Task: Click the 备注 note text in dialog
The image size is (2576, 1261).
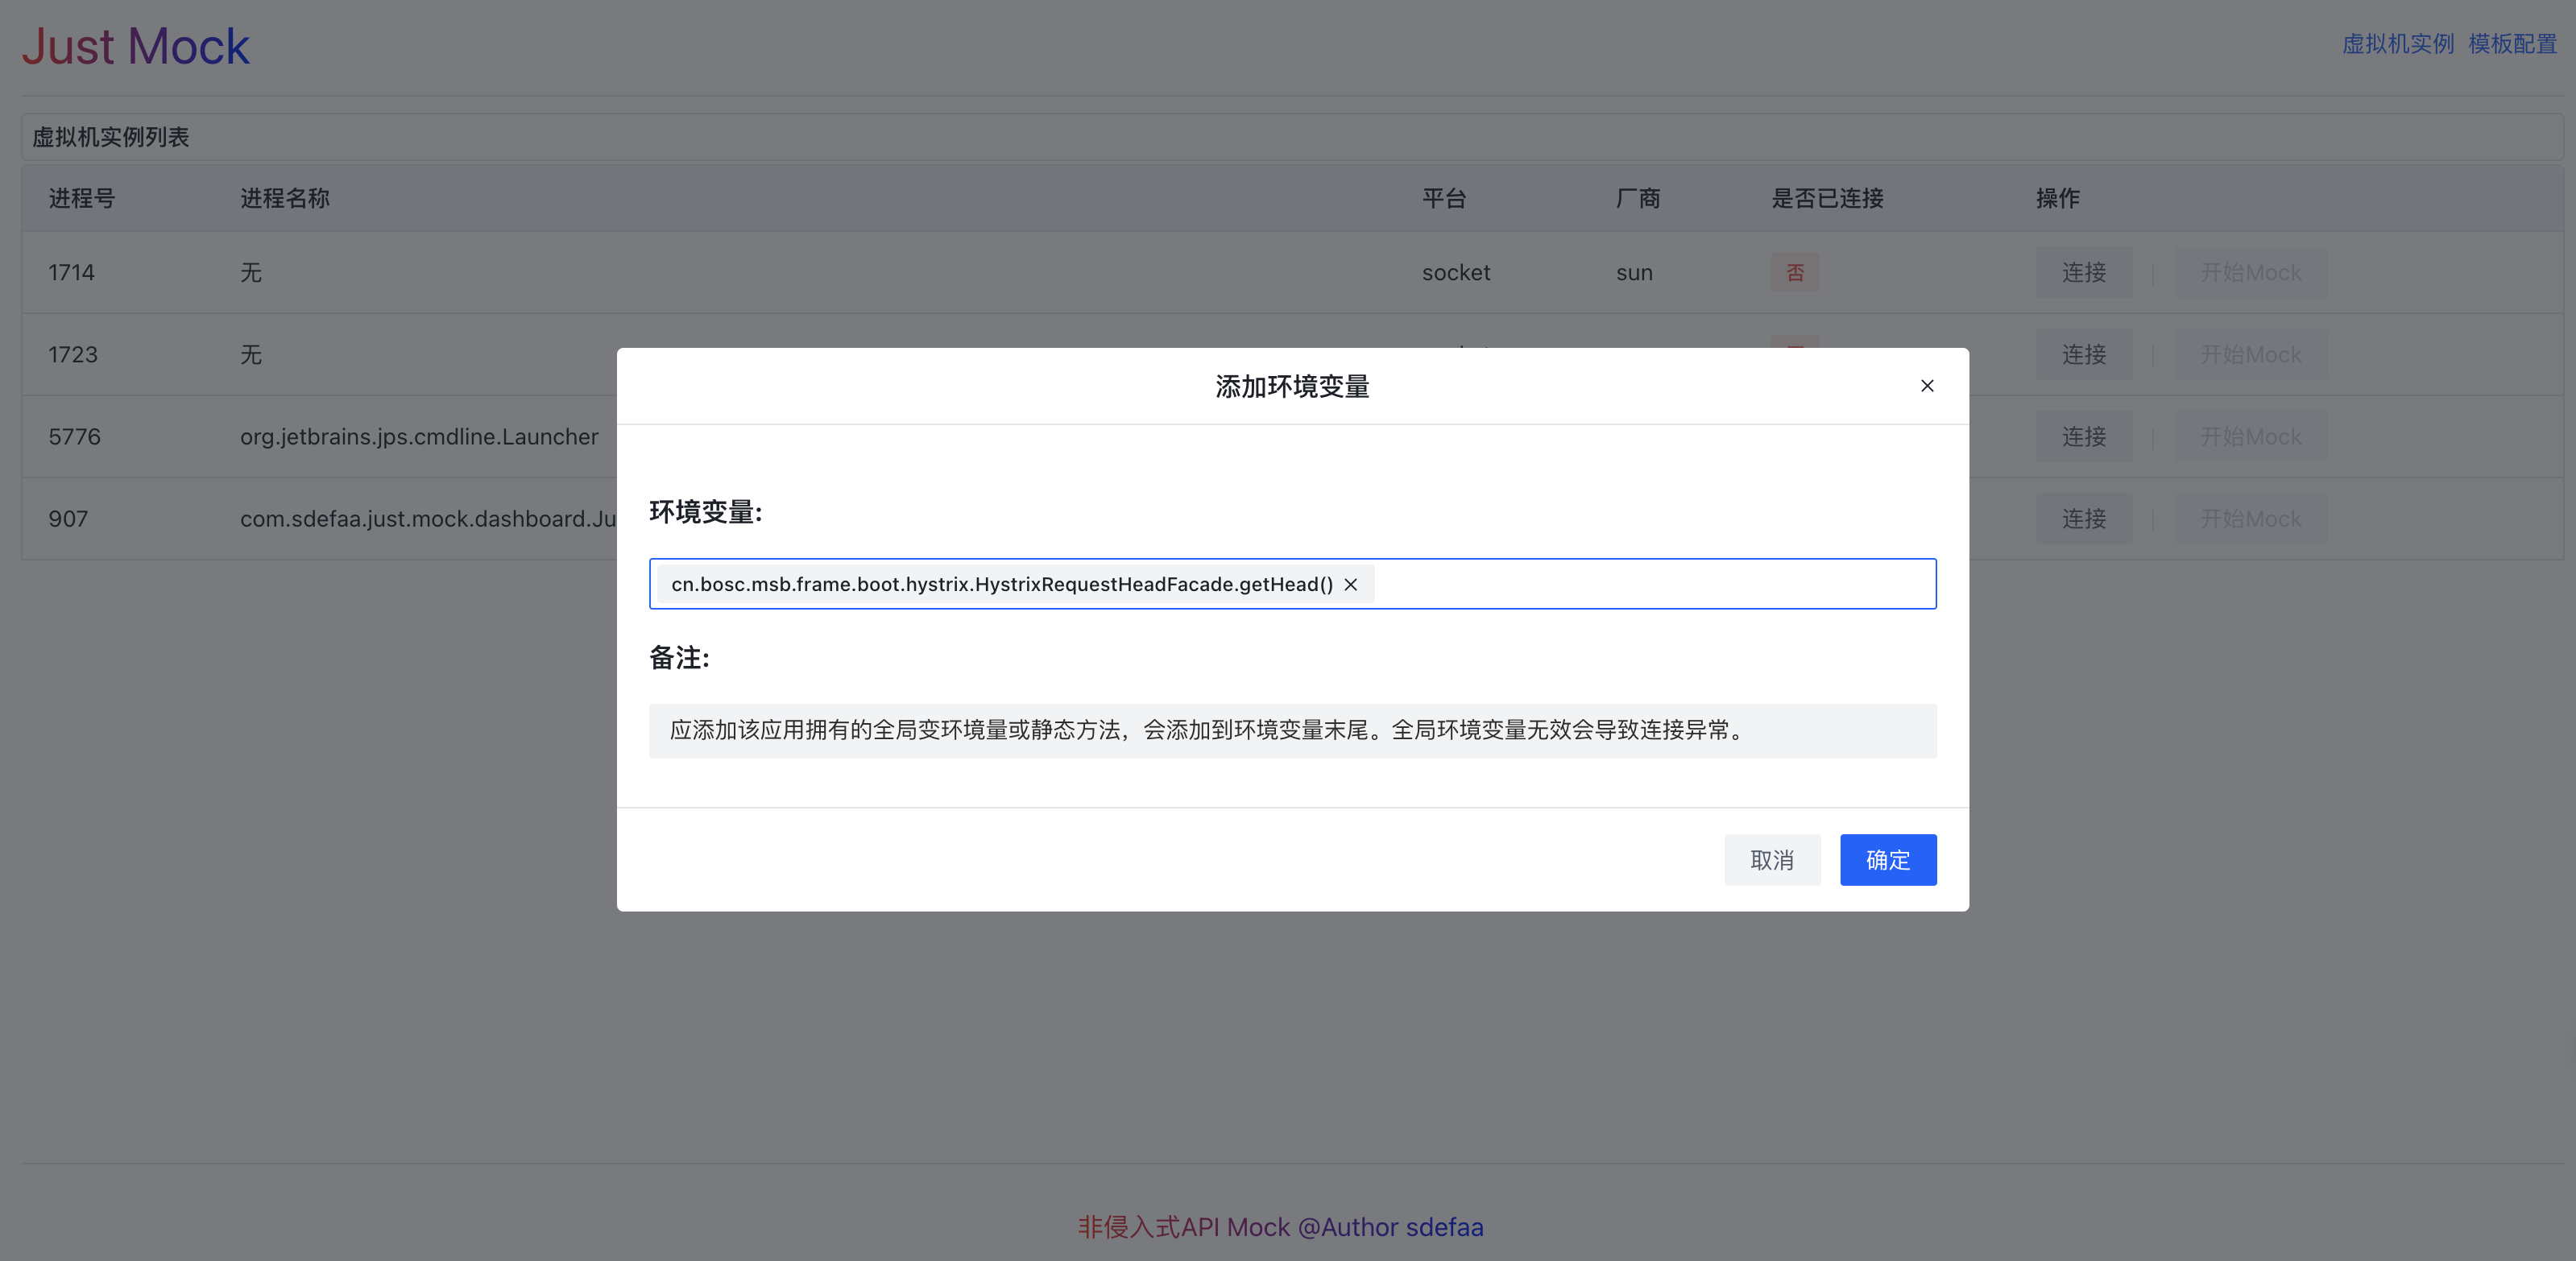Action: [1206, 730]
